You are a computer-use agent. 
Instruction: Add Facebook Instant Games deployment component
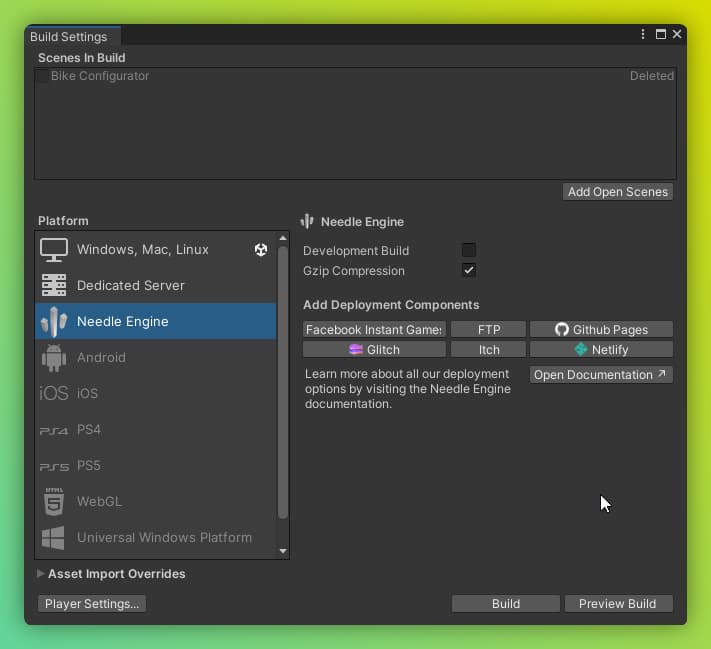pos(374,329)
